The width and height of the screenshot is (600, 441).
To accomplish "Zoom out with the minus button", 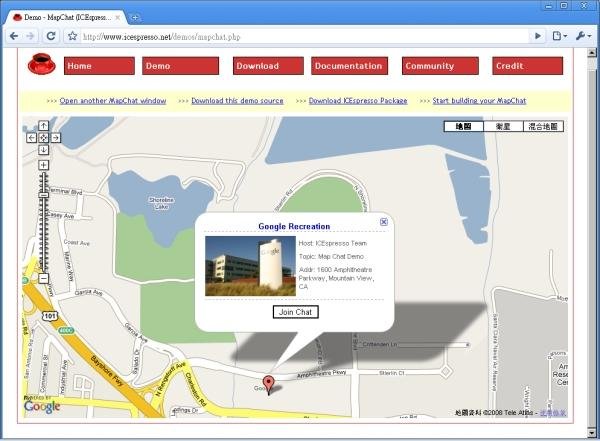I will [44, 278].
